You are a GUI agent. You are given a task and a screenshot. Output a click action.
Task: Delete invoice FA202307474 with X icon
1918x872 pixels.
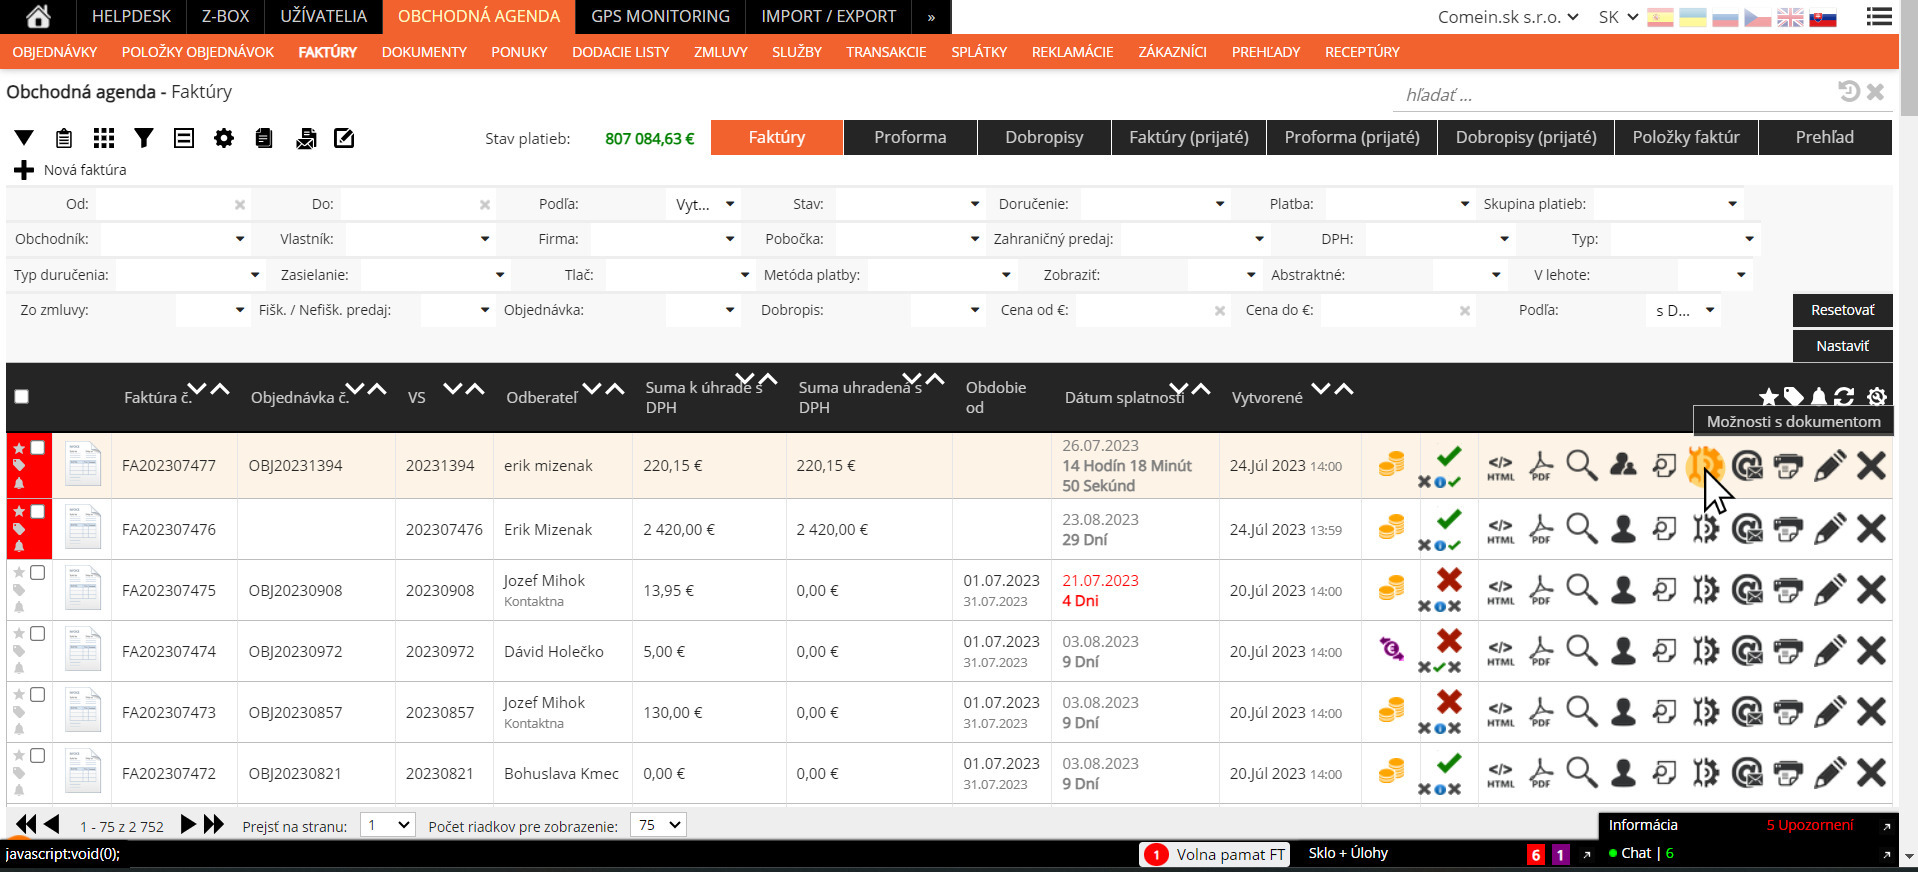[x=1871, y=651]
